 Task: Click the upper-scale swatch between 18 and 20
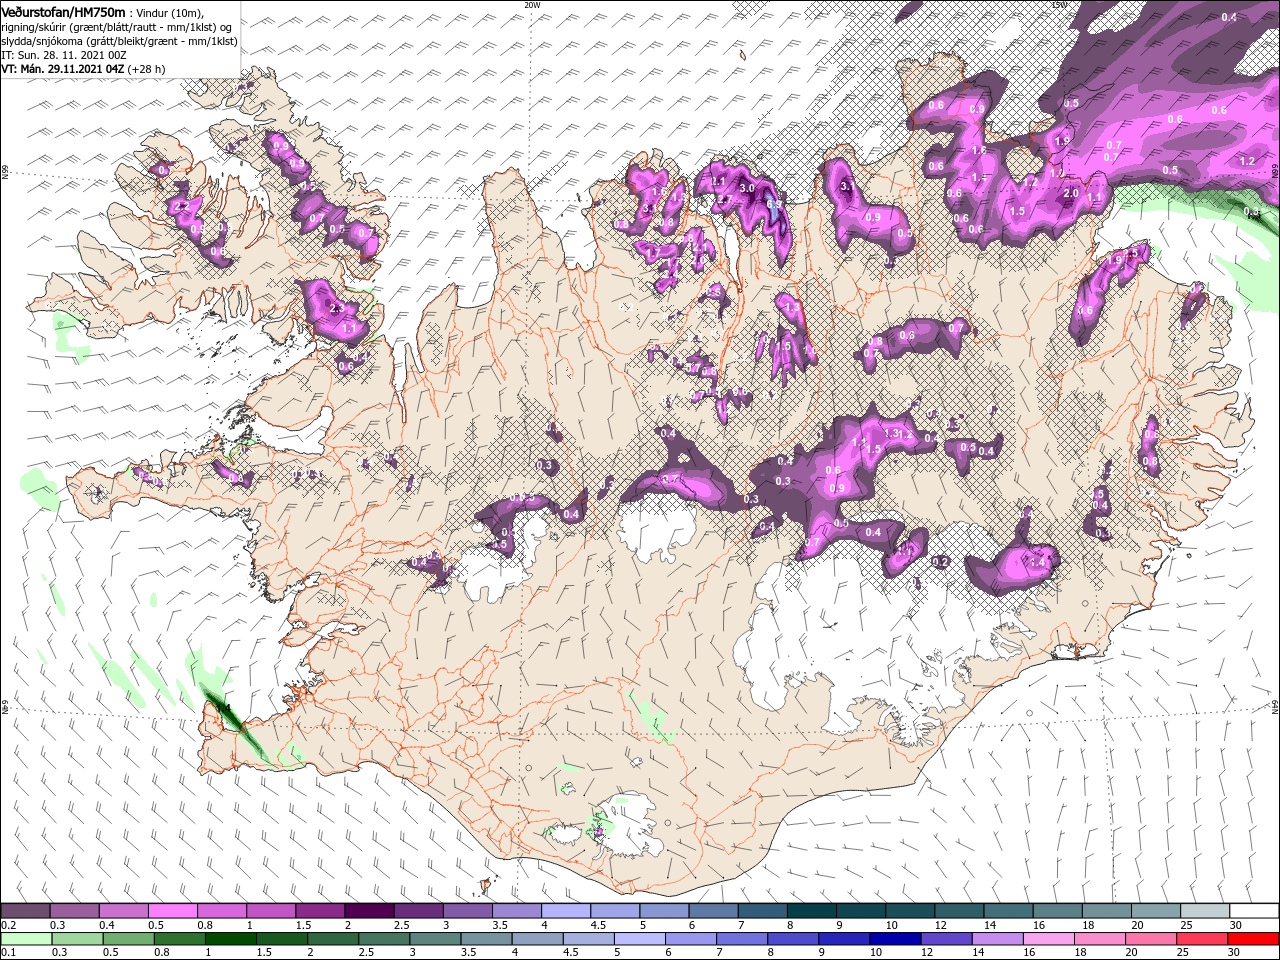tap(1106, 911)
